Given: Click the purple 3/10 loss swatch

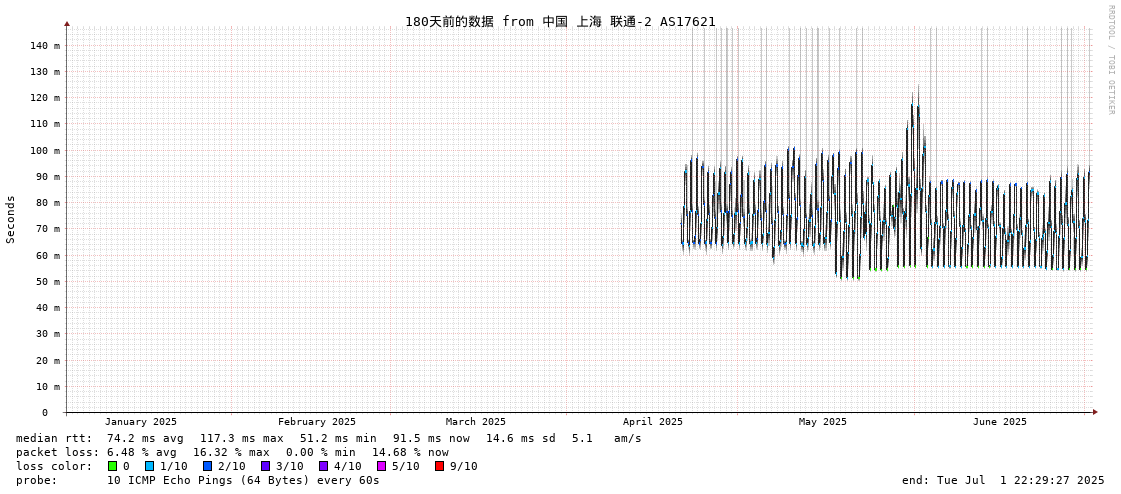Looking at the screenshot, I should 265,466.
